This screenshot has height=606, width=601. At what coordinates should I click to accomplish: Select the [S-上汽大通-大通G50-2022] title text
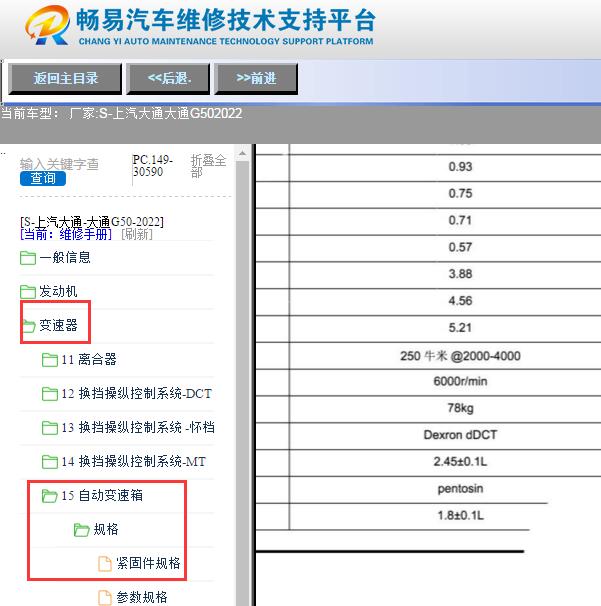(x=92, y=222)
